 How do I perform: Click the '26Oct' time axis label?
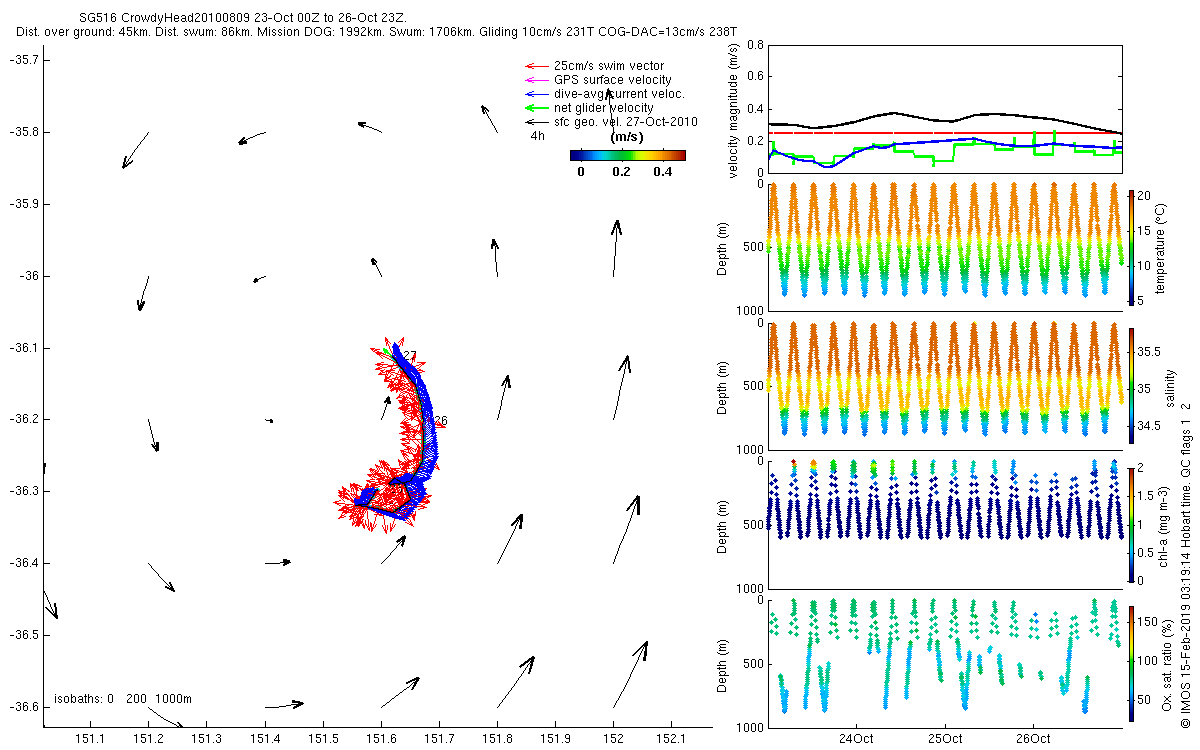tap(1033, 739)
